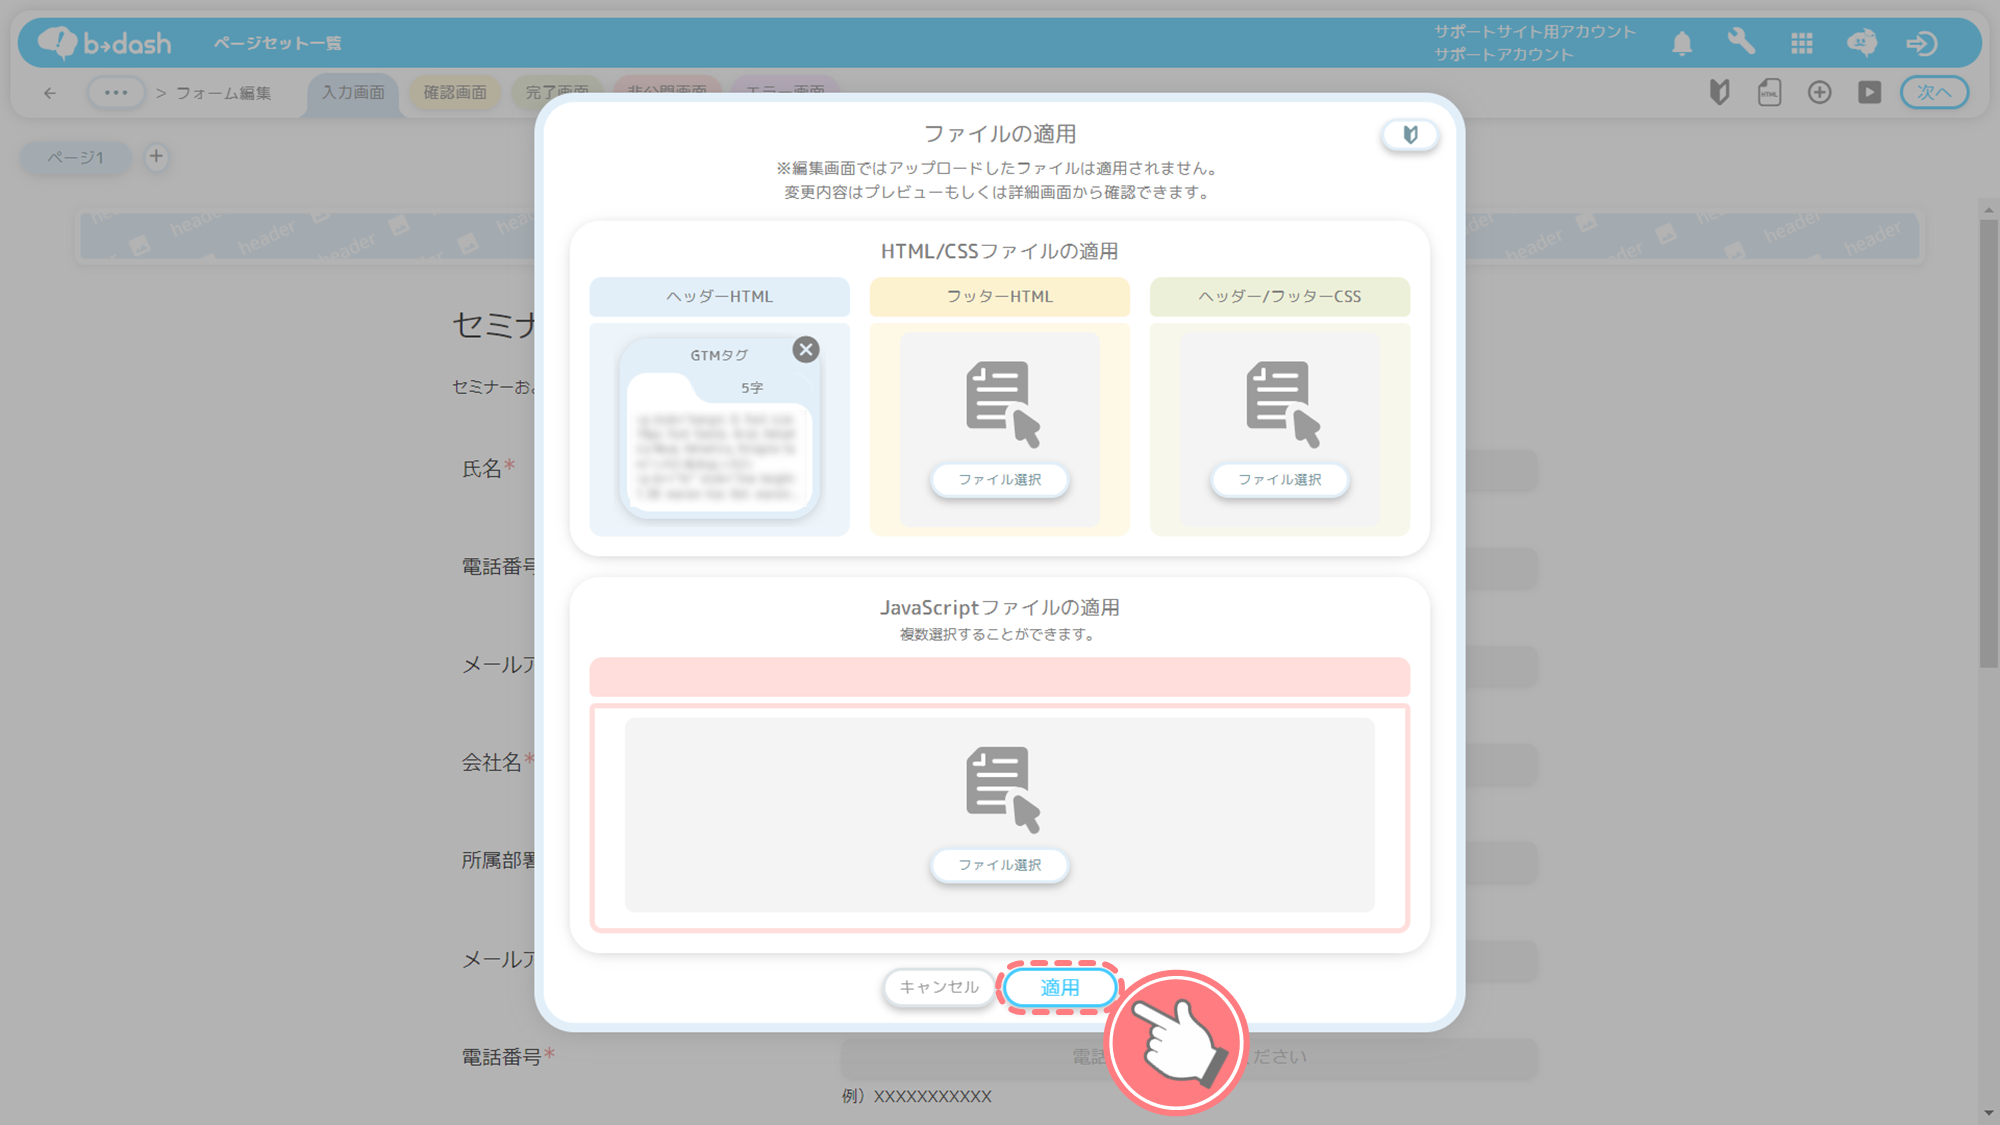Click the toolbar beginner guide icon

(1719, 93)
